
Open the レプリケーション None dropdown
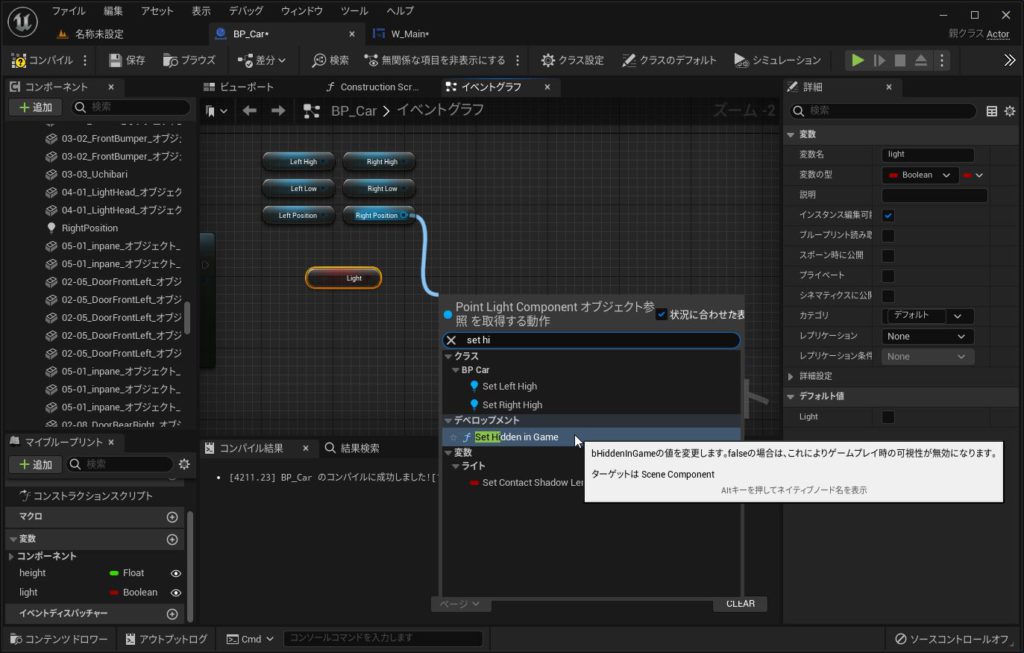927,336
